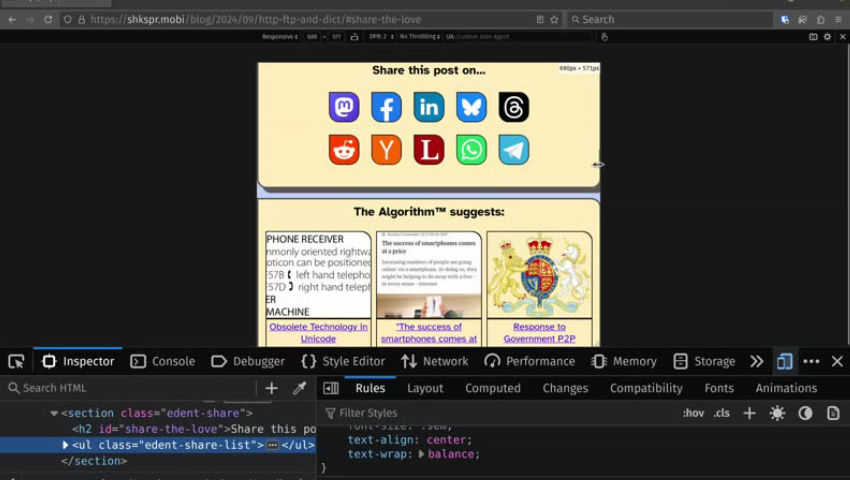The image size is (850, 480).
Task: Open responsive design settings gear
Action: click(827, 37)
